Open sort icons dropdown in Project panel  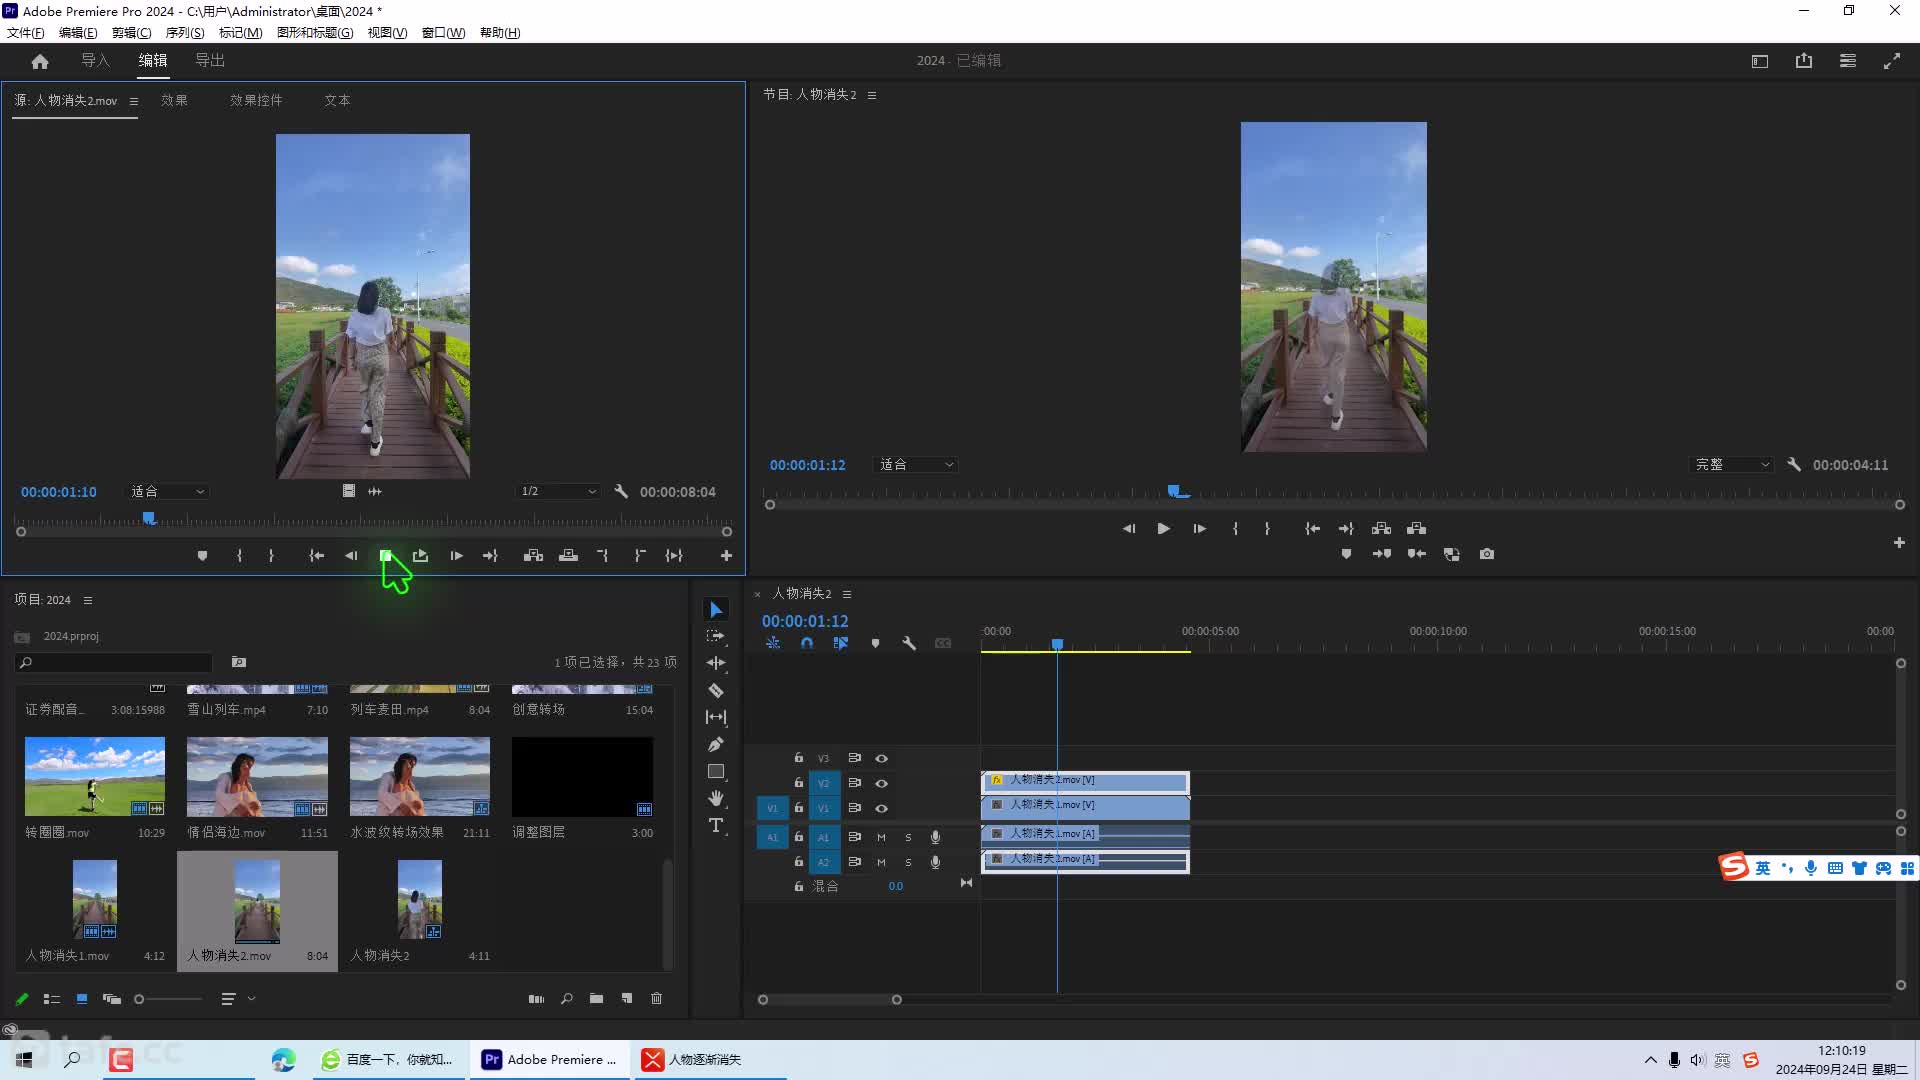[237, 999]
